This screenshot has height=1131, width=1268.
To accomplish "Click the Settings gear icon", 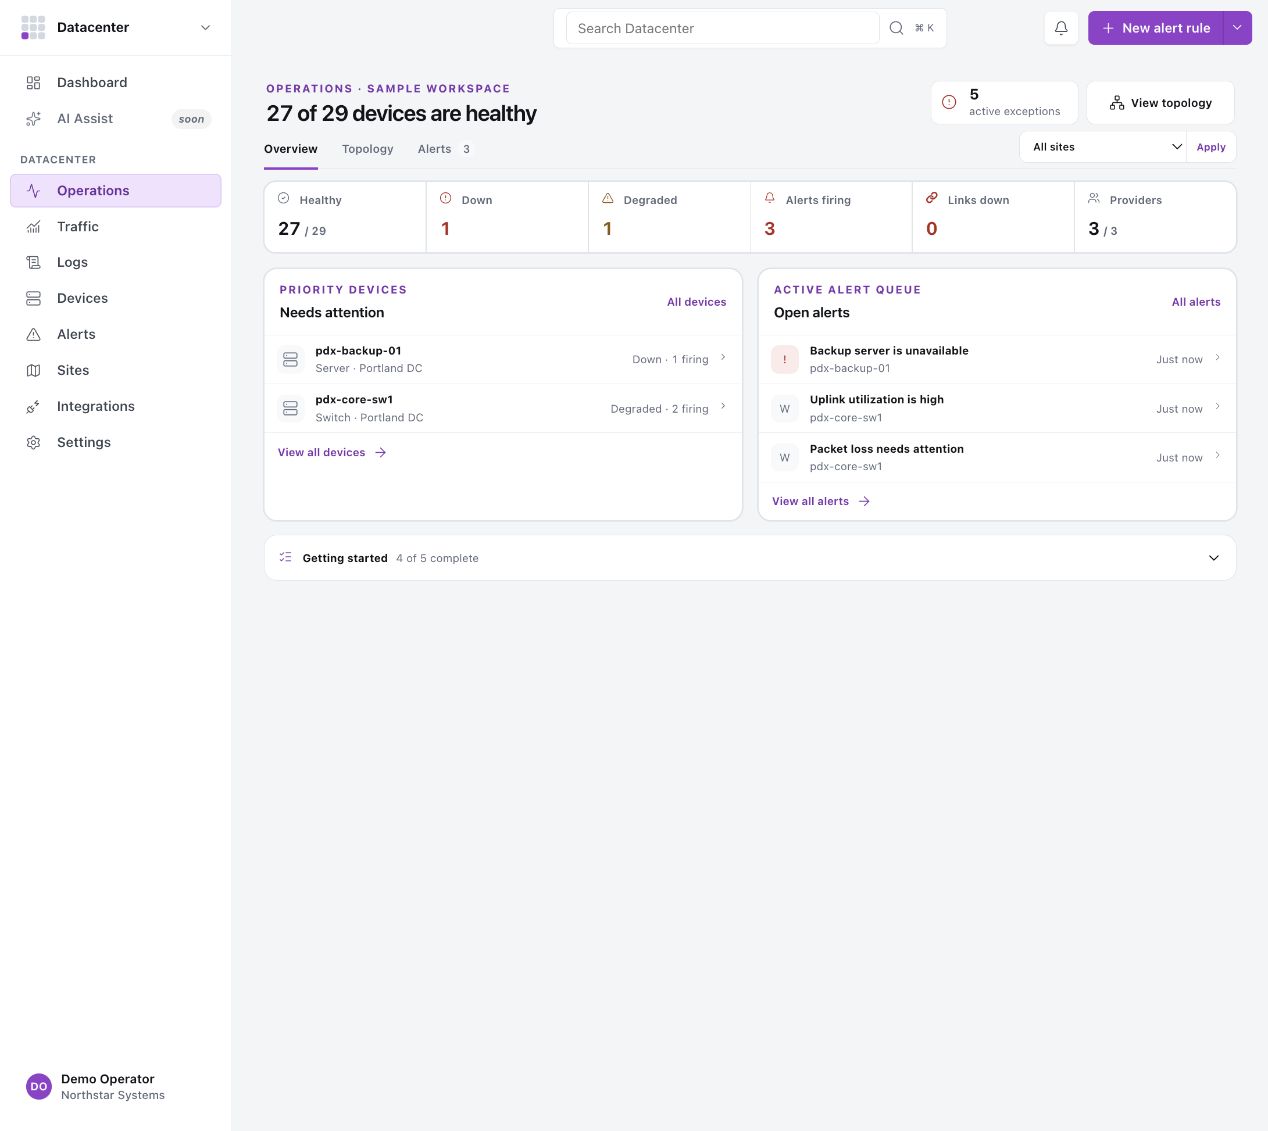I will click(33, 443).
